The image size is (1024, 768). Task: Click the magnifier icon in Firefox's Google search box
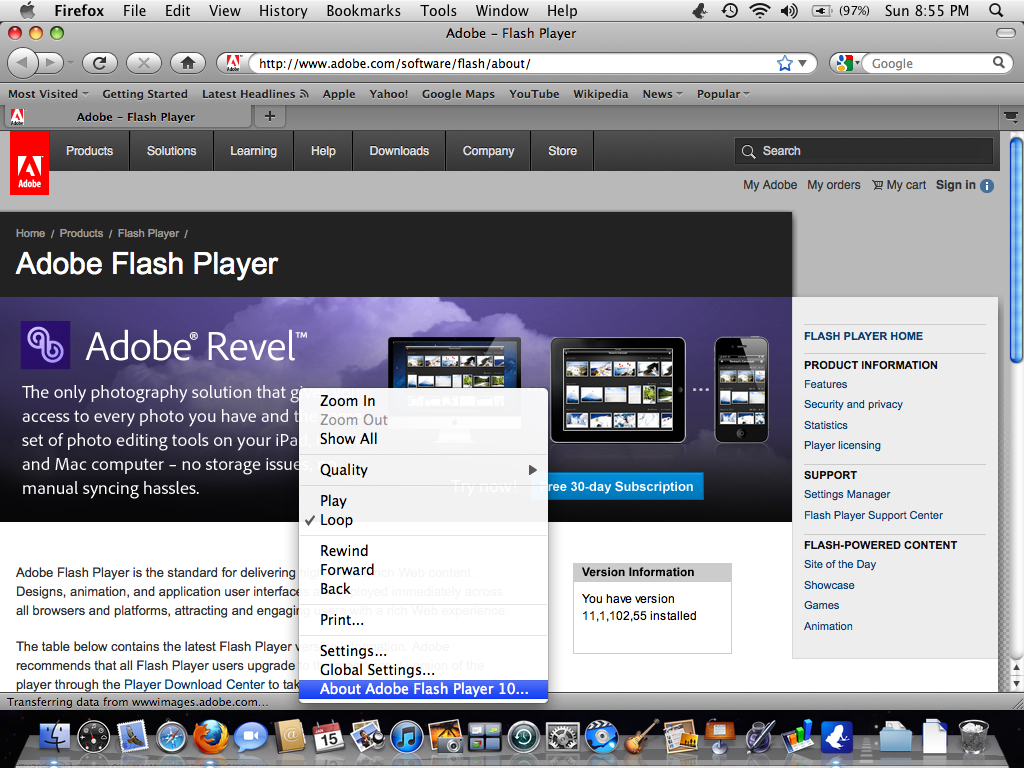999,63
